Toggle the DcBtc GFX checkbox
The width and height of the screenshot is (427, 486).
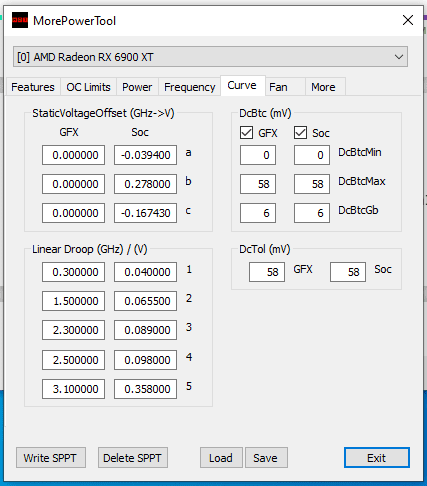coord(246,133)
